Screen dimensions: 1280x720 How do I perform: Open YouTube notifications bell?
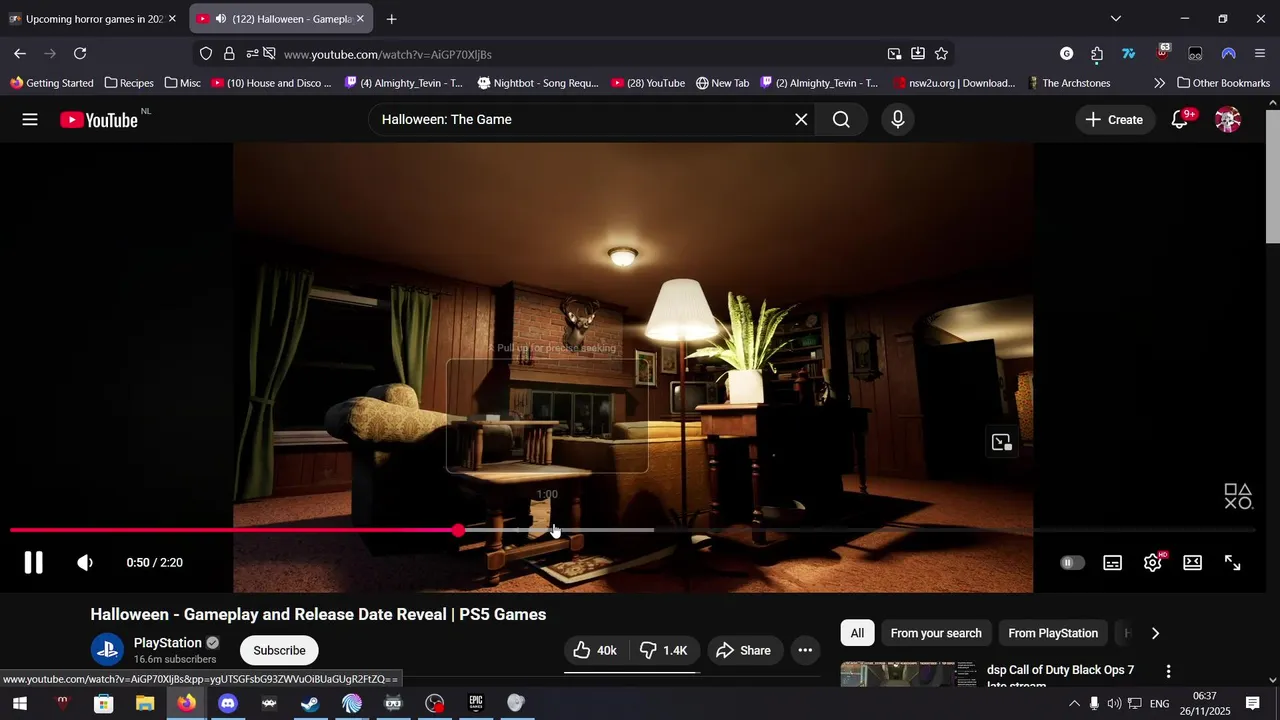1180,120
